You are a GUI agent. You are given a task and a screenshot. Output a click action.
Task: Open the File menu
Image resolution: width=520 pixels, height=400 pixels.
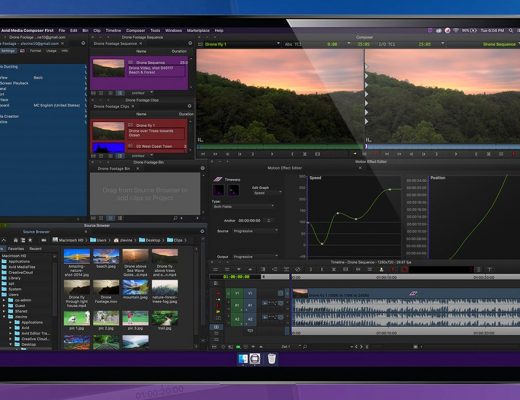(62, 30)
